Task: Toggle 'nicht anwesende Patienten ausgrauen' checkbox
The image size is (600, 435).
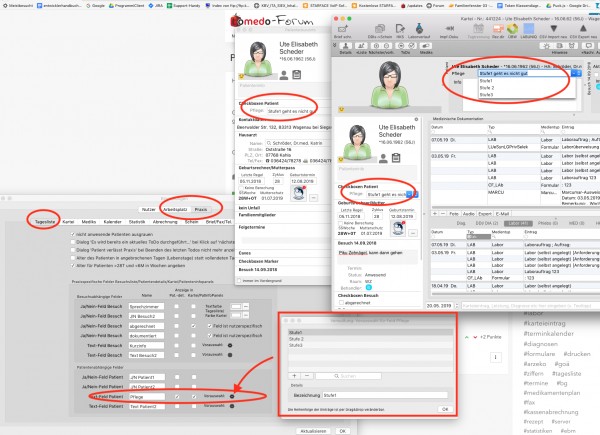Action: (73, 234)
